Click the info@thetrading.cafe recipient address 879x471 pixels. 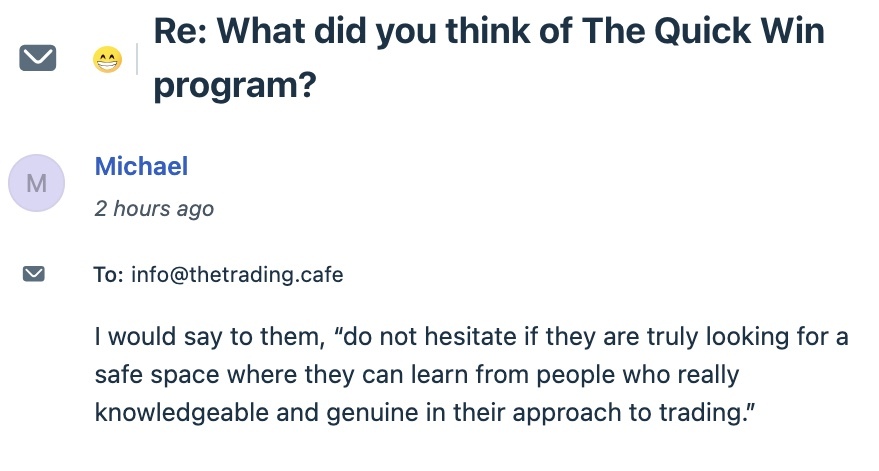[x=237, y=274]
